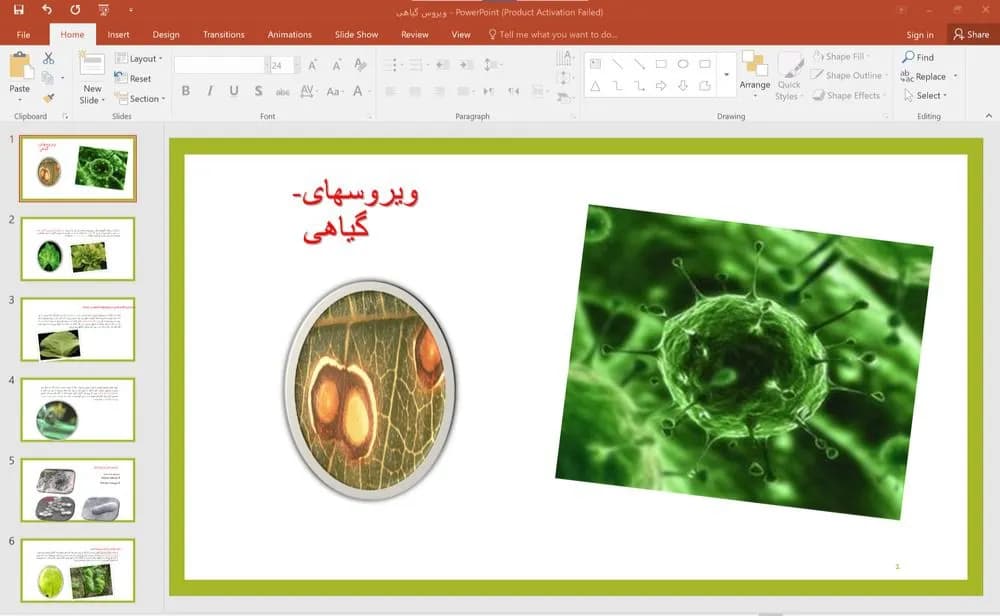Redo the last action
The width and height of the screenshot is (1000, 616).
coord(75,10)
